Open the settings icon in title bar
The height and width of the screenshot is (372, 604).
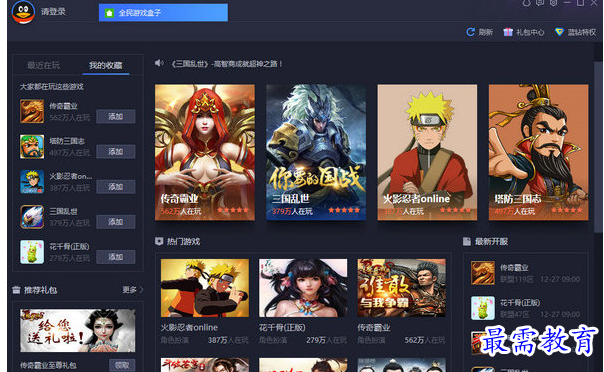tap(554, 3)
